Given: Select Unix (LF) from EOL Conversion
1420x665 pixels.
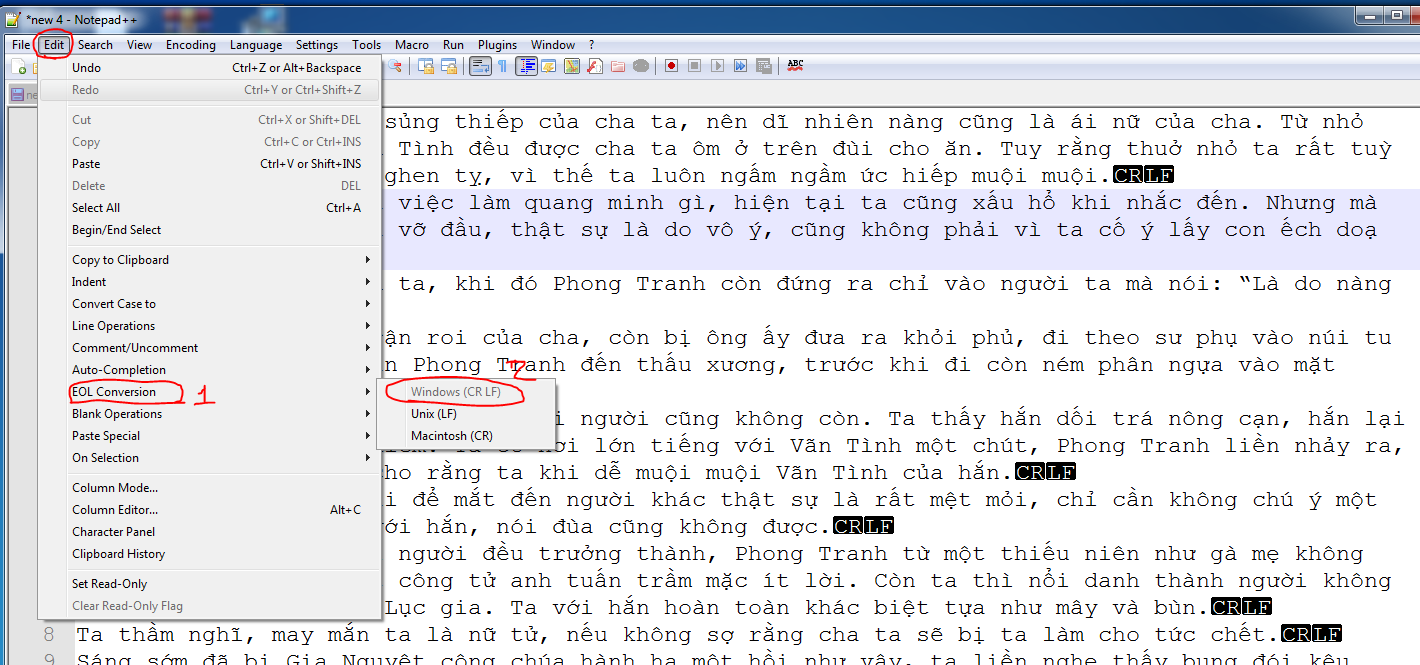Looking at the screenshot, I should pos(433,414).
